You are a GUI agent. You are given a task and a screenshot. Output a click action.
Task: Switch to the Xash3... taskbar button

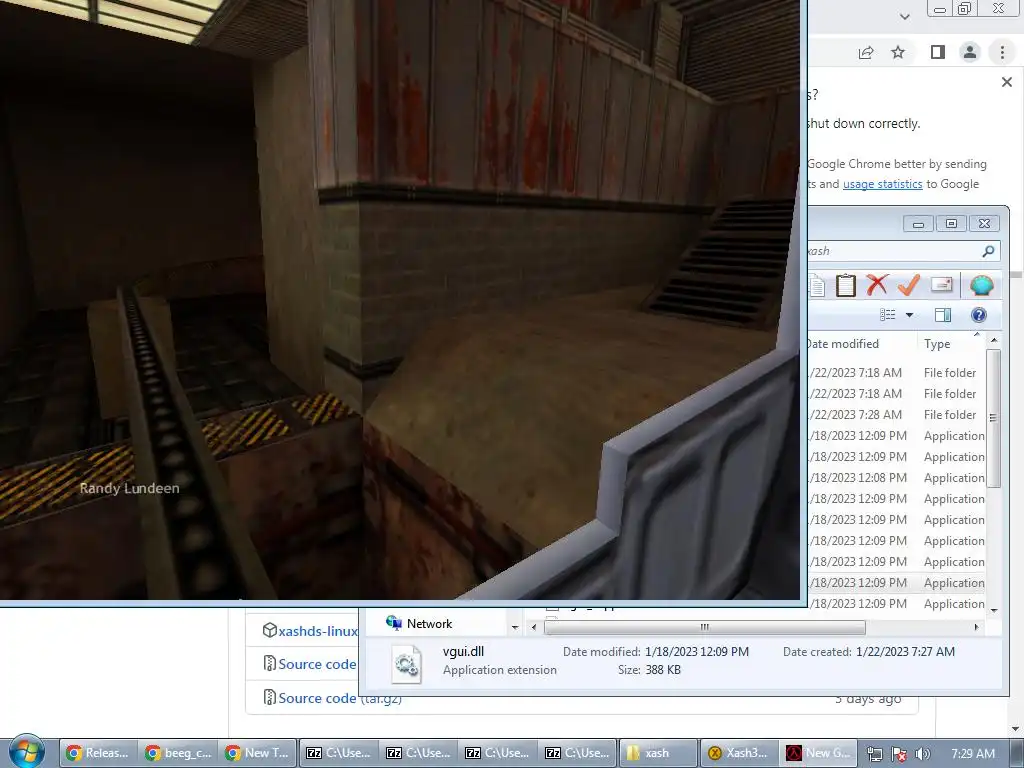coord(738,753)
